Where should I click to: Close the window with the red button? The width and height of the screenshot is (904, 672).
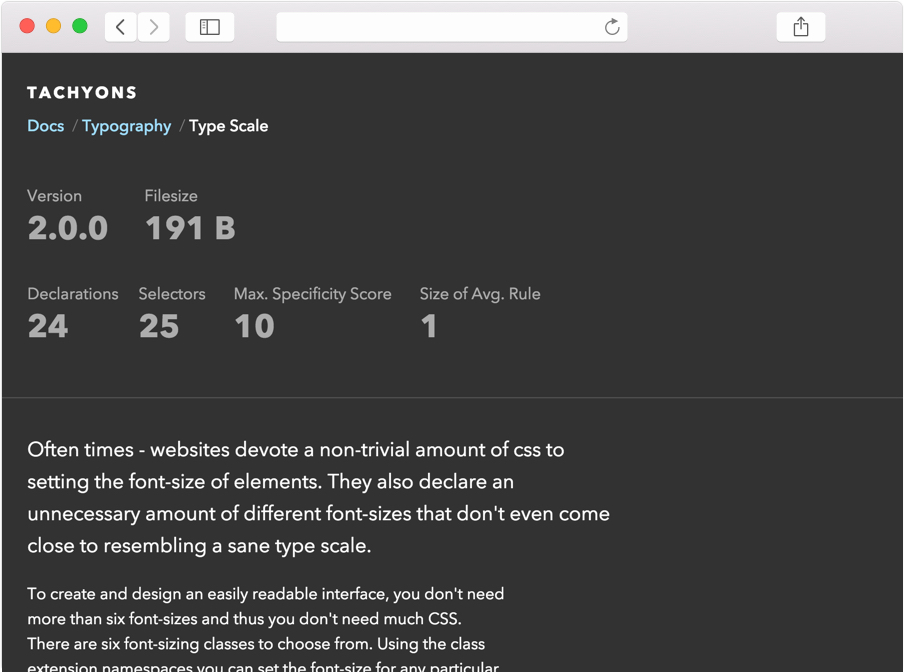(27, 26)
